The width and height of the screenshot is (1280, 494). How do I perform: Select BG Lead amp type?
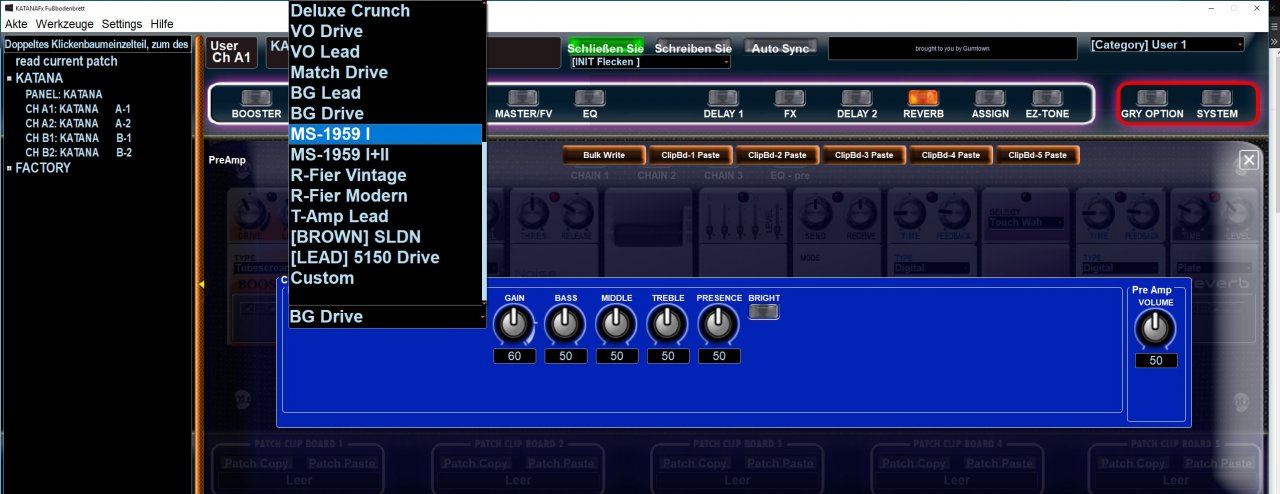click(x=384, y=93)
